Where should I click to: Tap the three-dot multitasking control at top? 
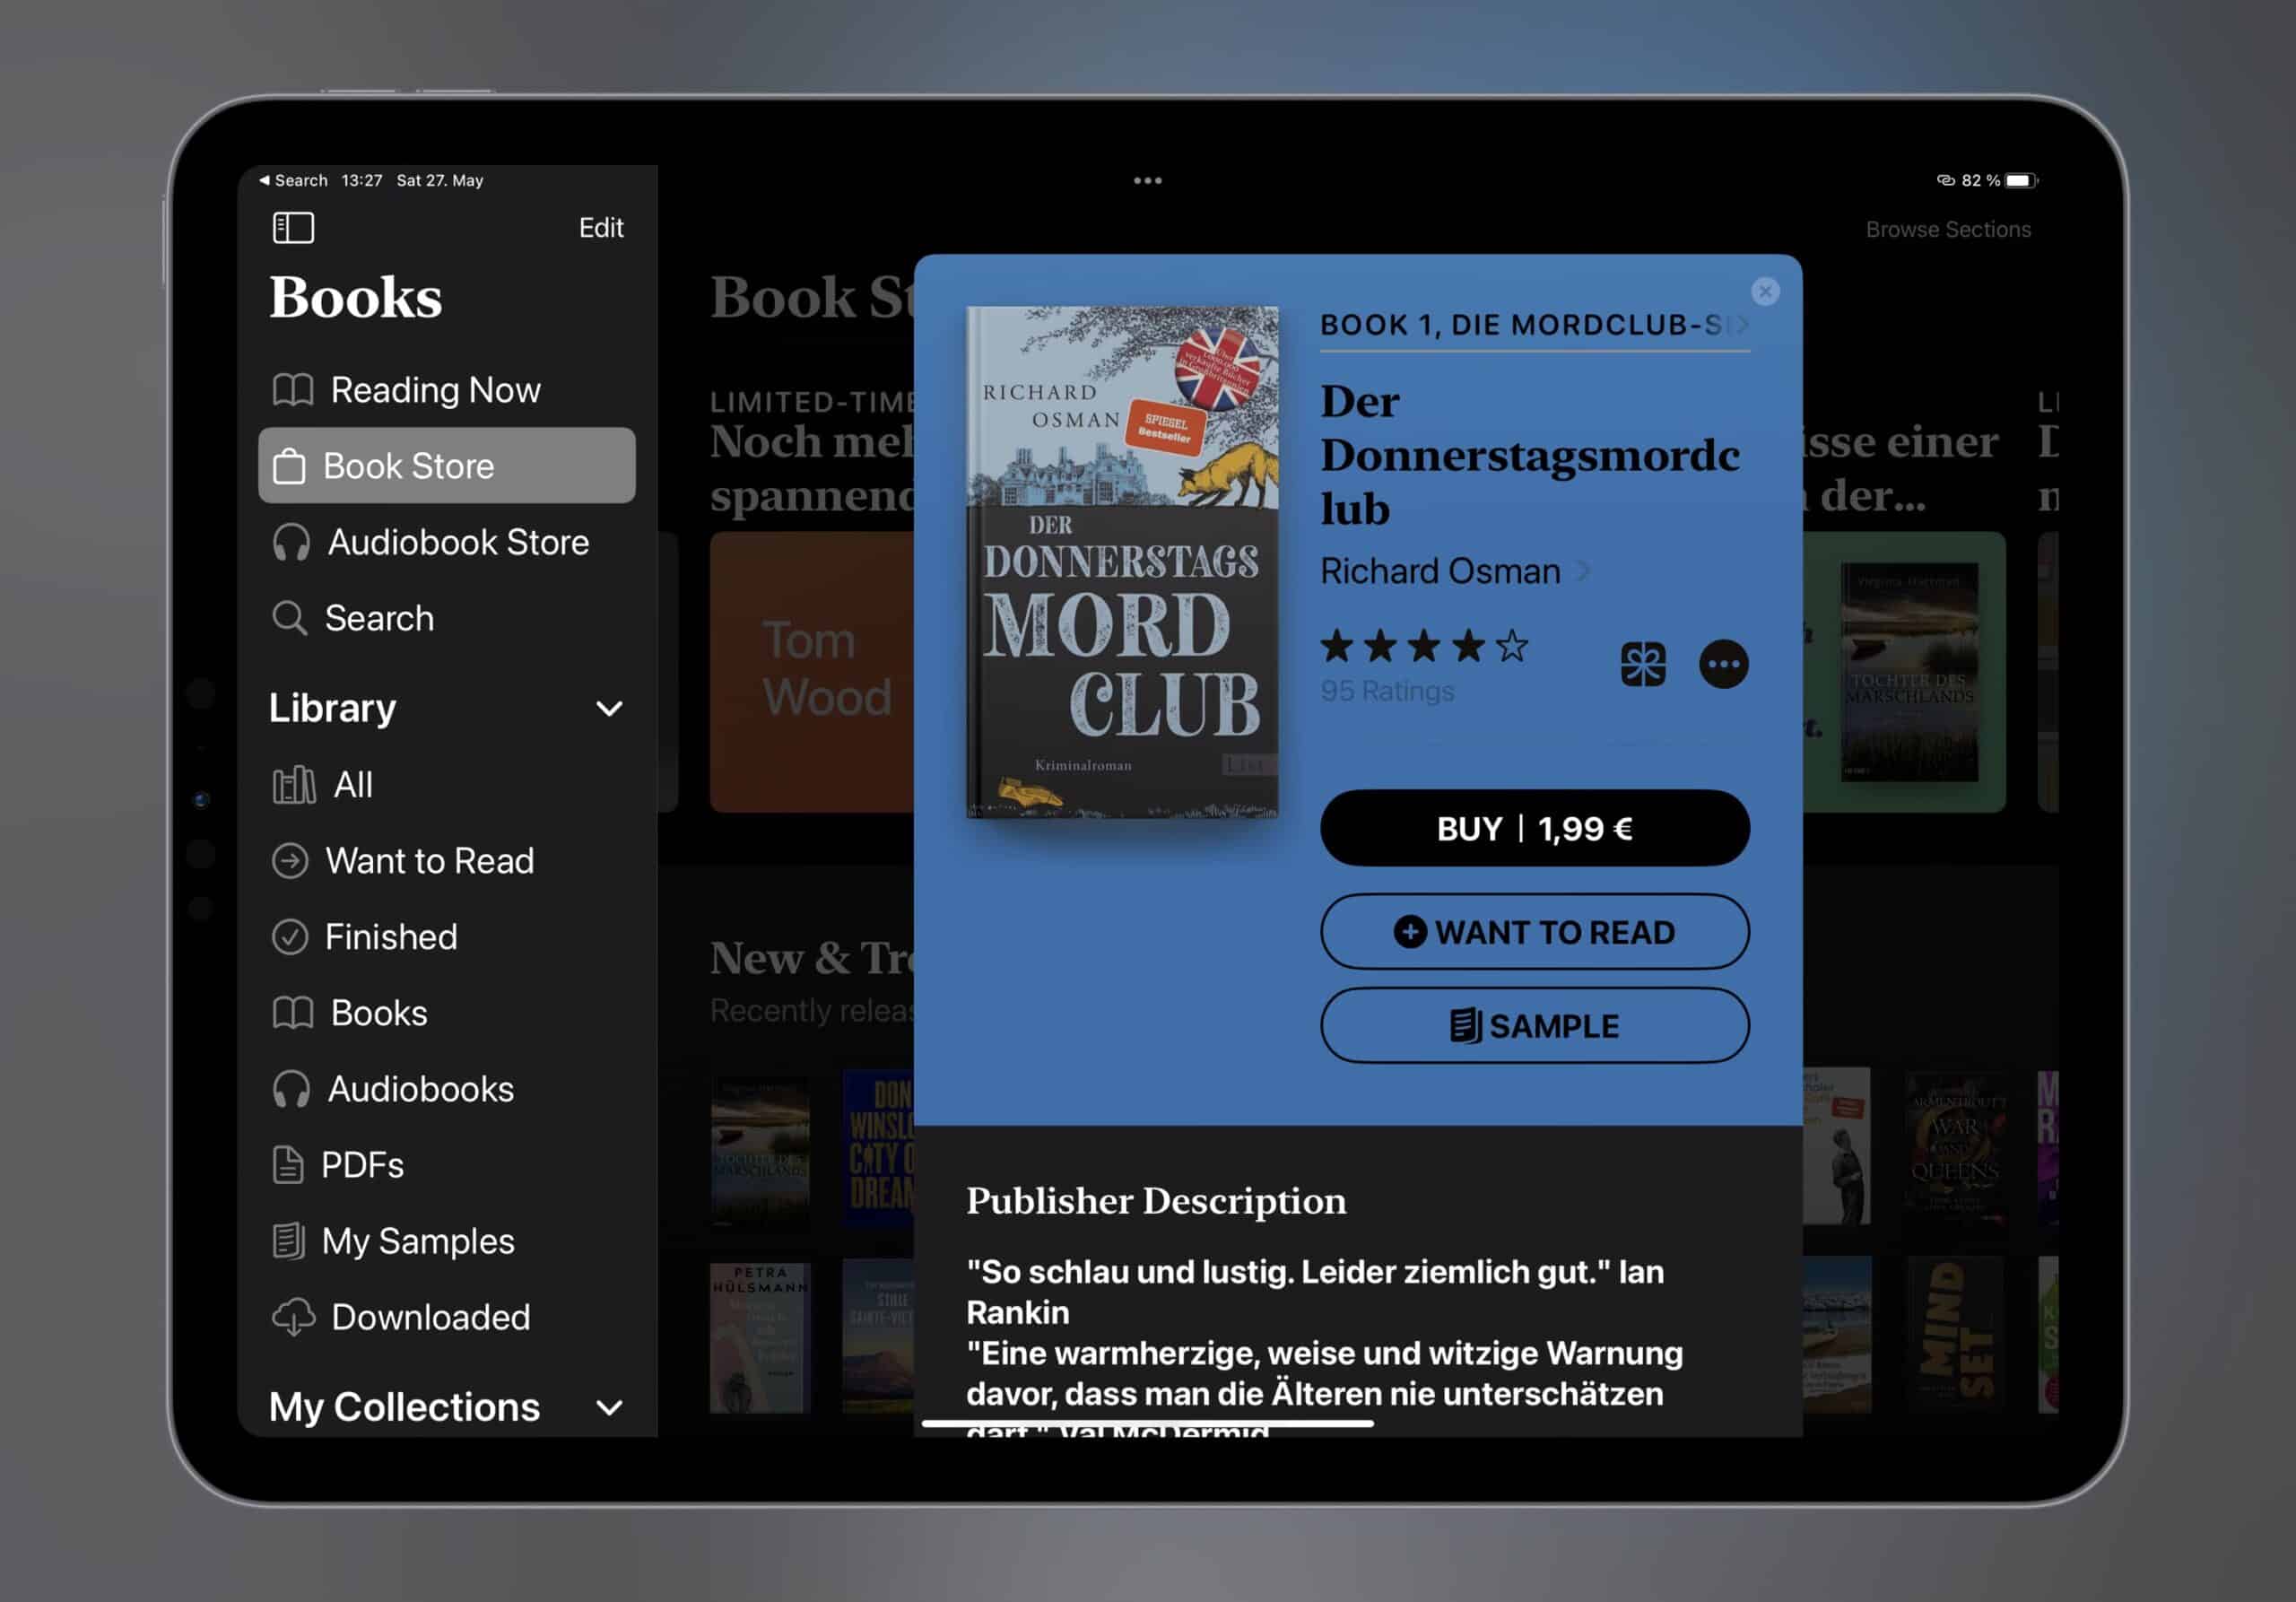point(1148,181)
